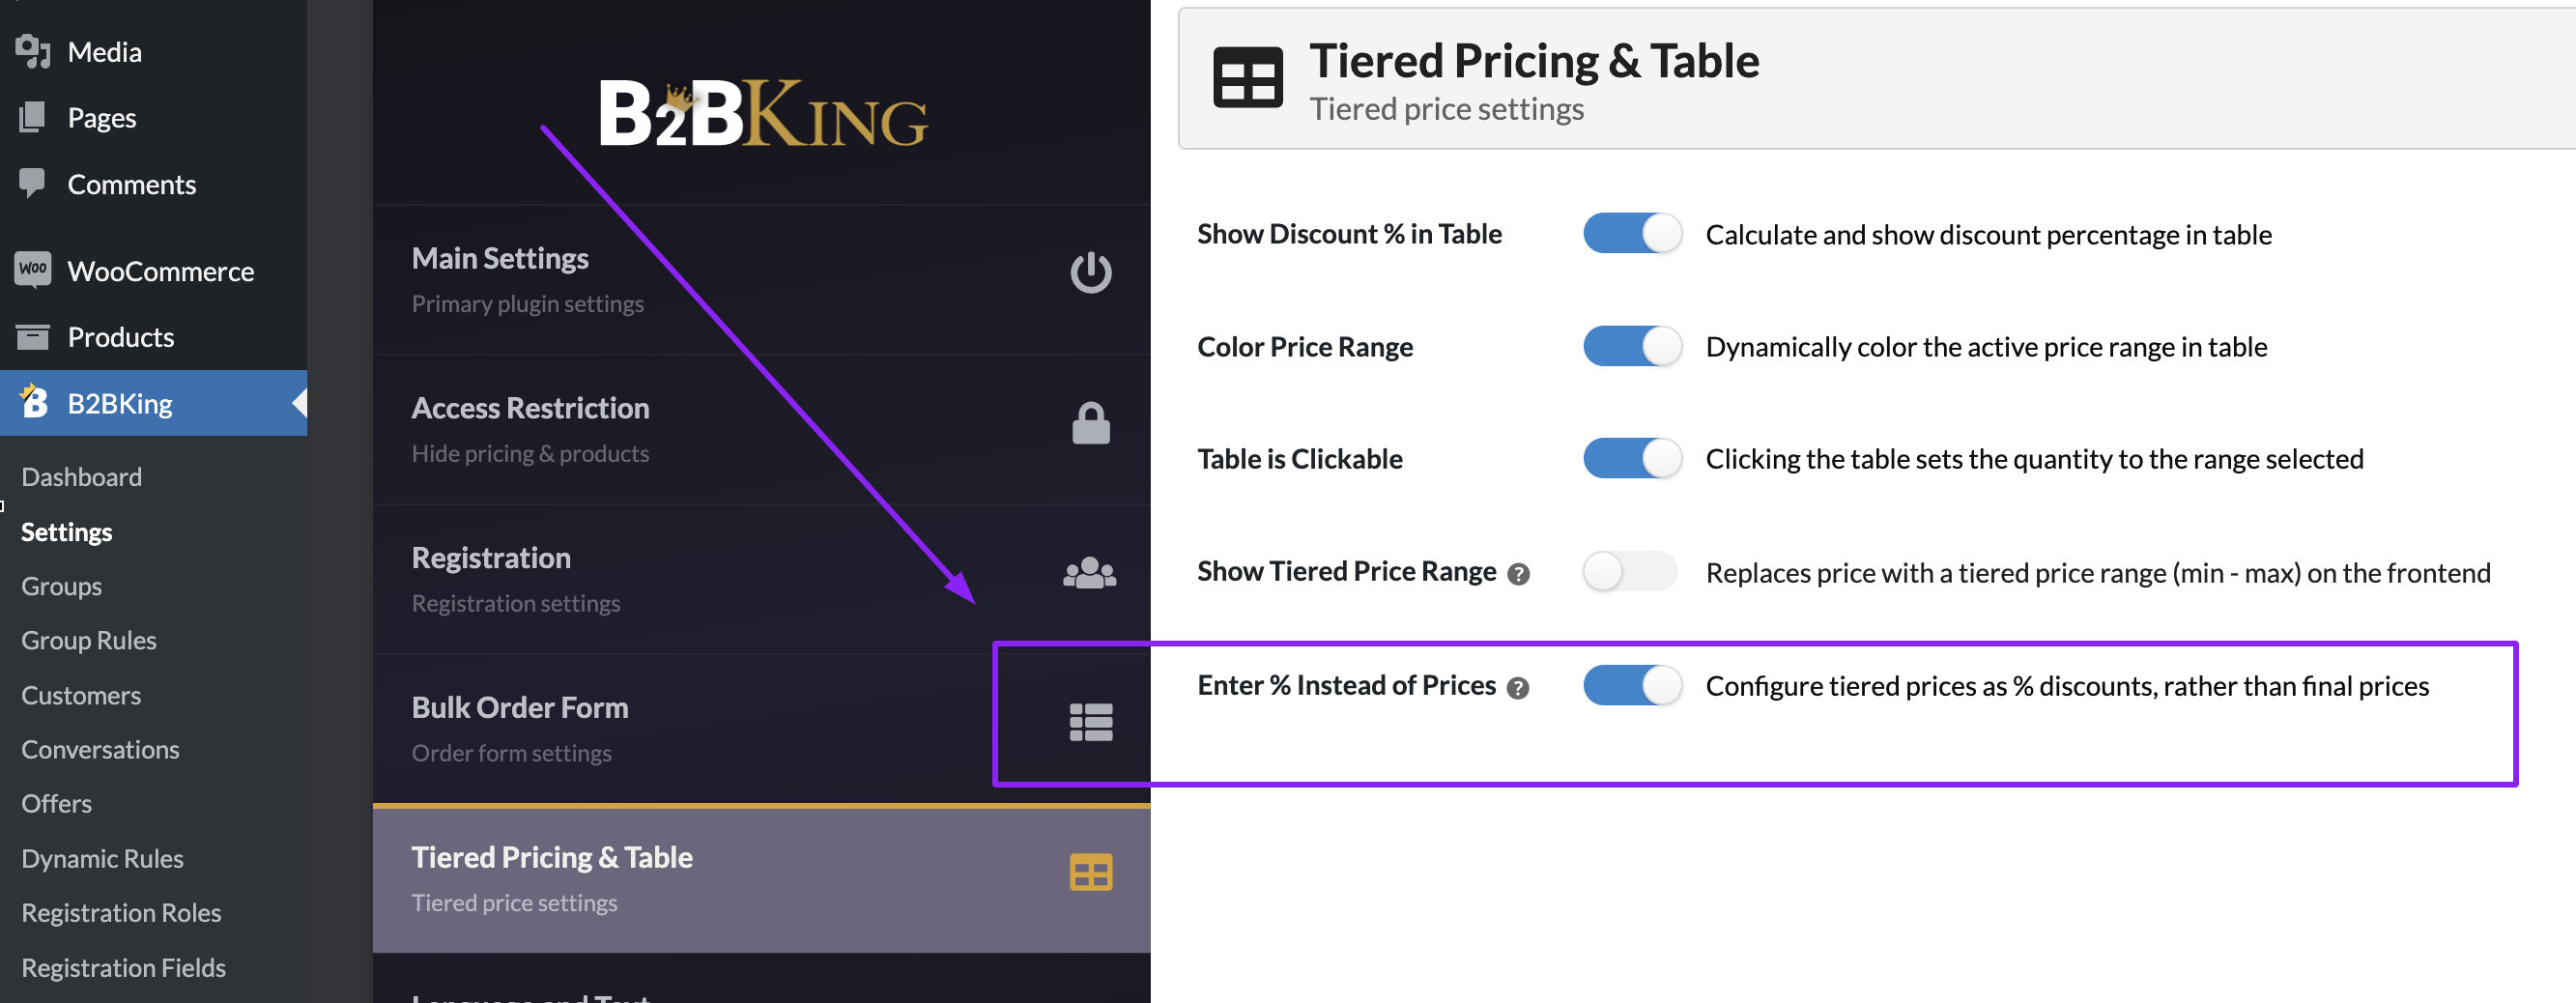The image size is (2576, 1003).
Task: Go to the Group Rules page
Action: [89, 641]
